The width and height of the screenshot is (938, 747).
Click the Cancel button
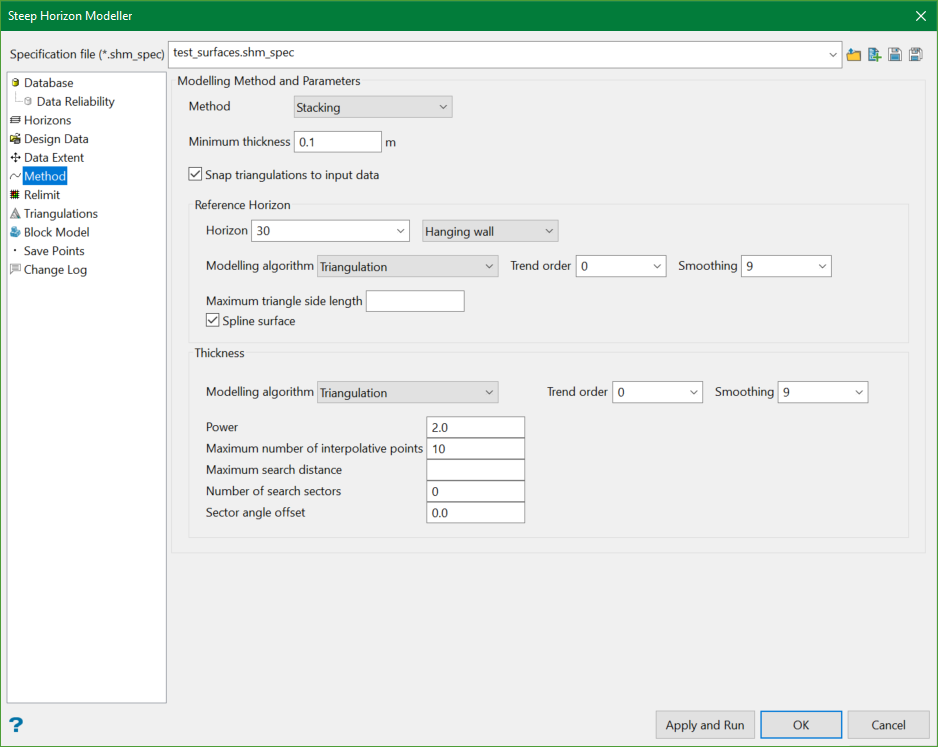(888, 725)
